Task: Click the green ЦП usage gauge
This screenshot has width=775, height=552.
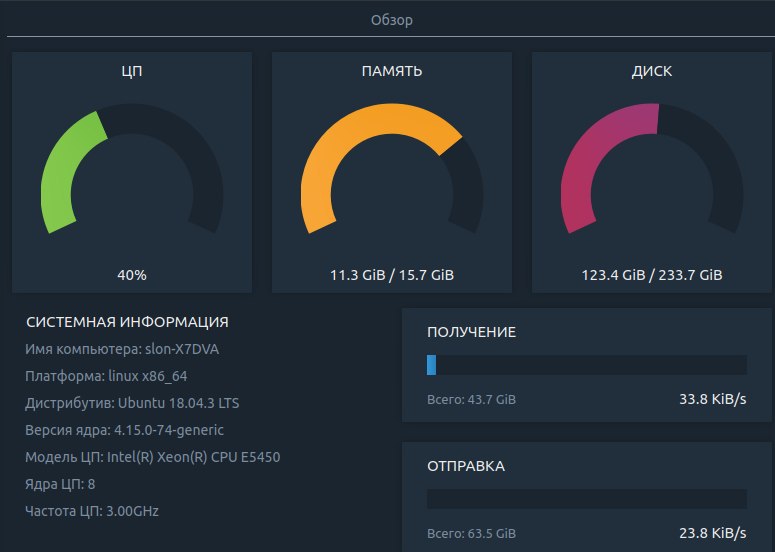Action: pyautogui.click(x=131, y=169)
